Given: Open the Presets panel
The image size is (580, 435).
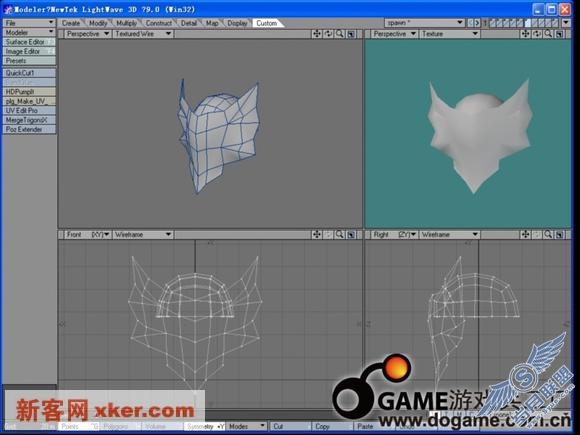Looking at the screenshot, I should tap(29, 61).
